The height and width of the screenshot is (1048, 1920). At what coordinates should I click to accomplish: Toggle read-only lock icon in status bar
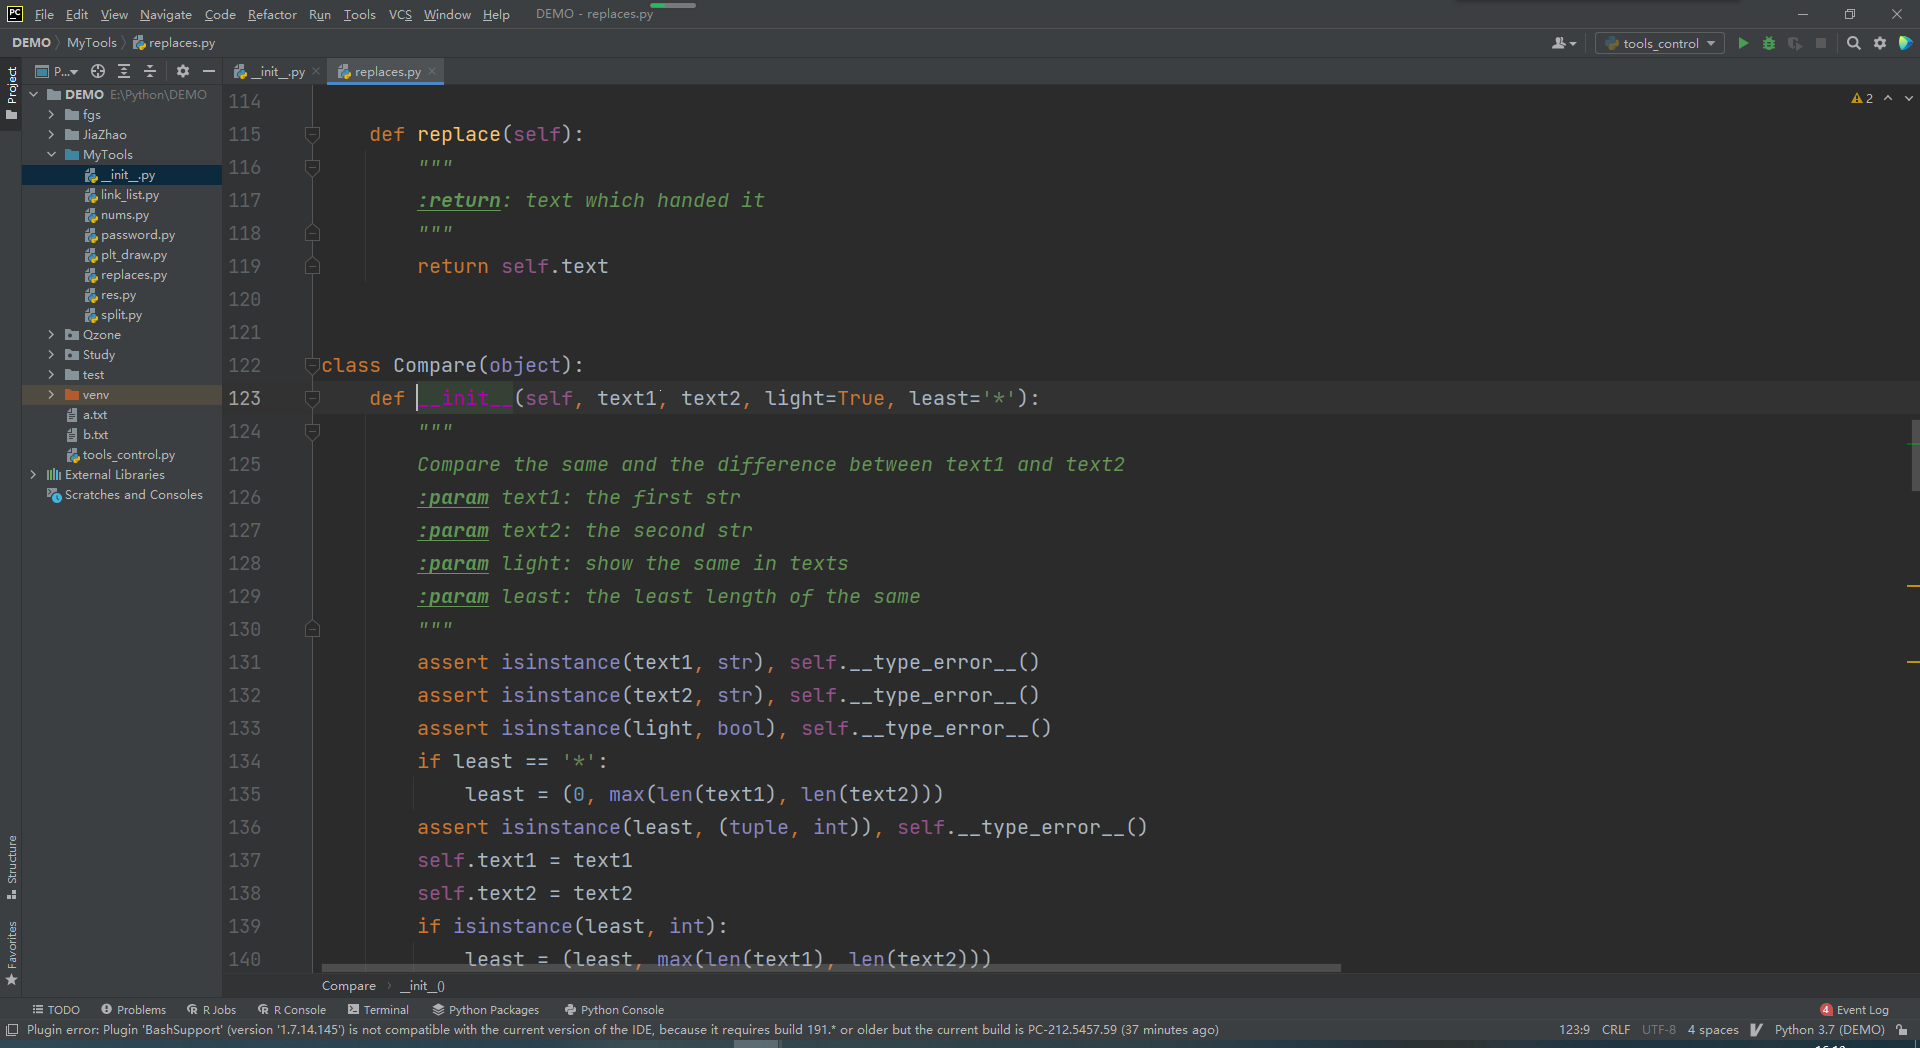1902,1030
